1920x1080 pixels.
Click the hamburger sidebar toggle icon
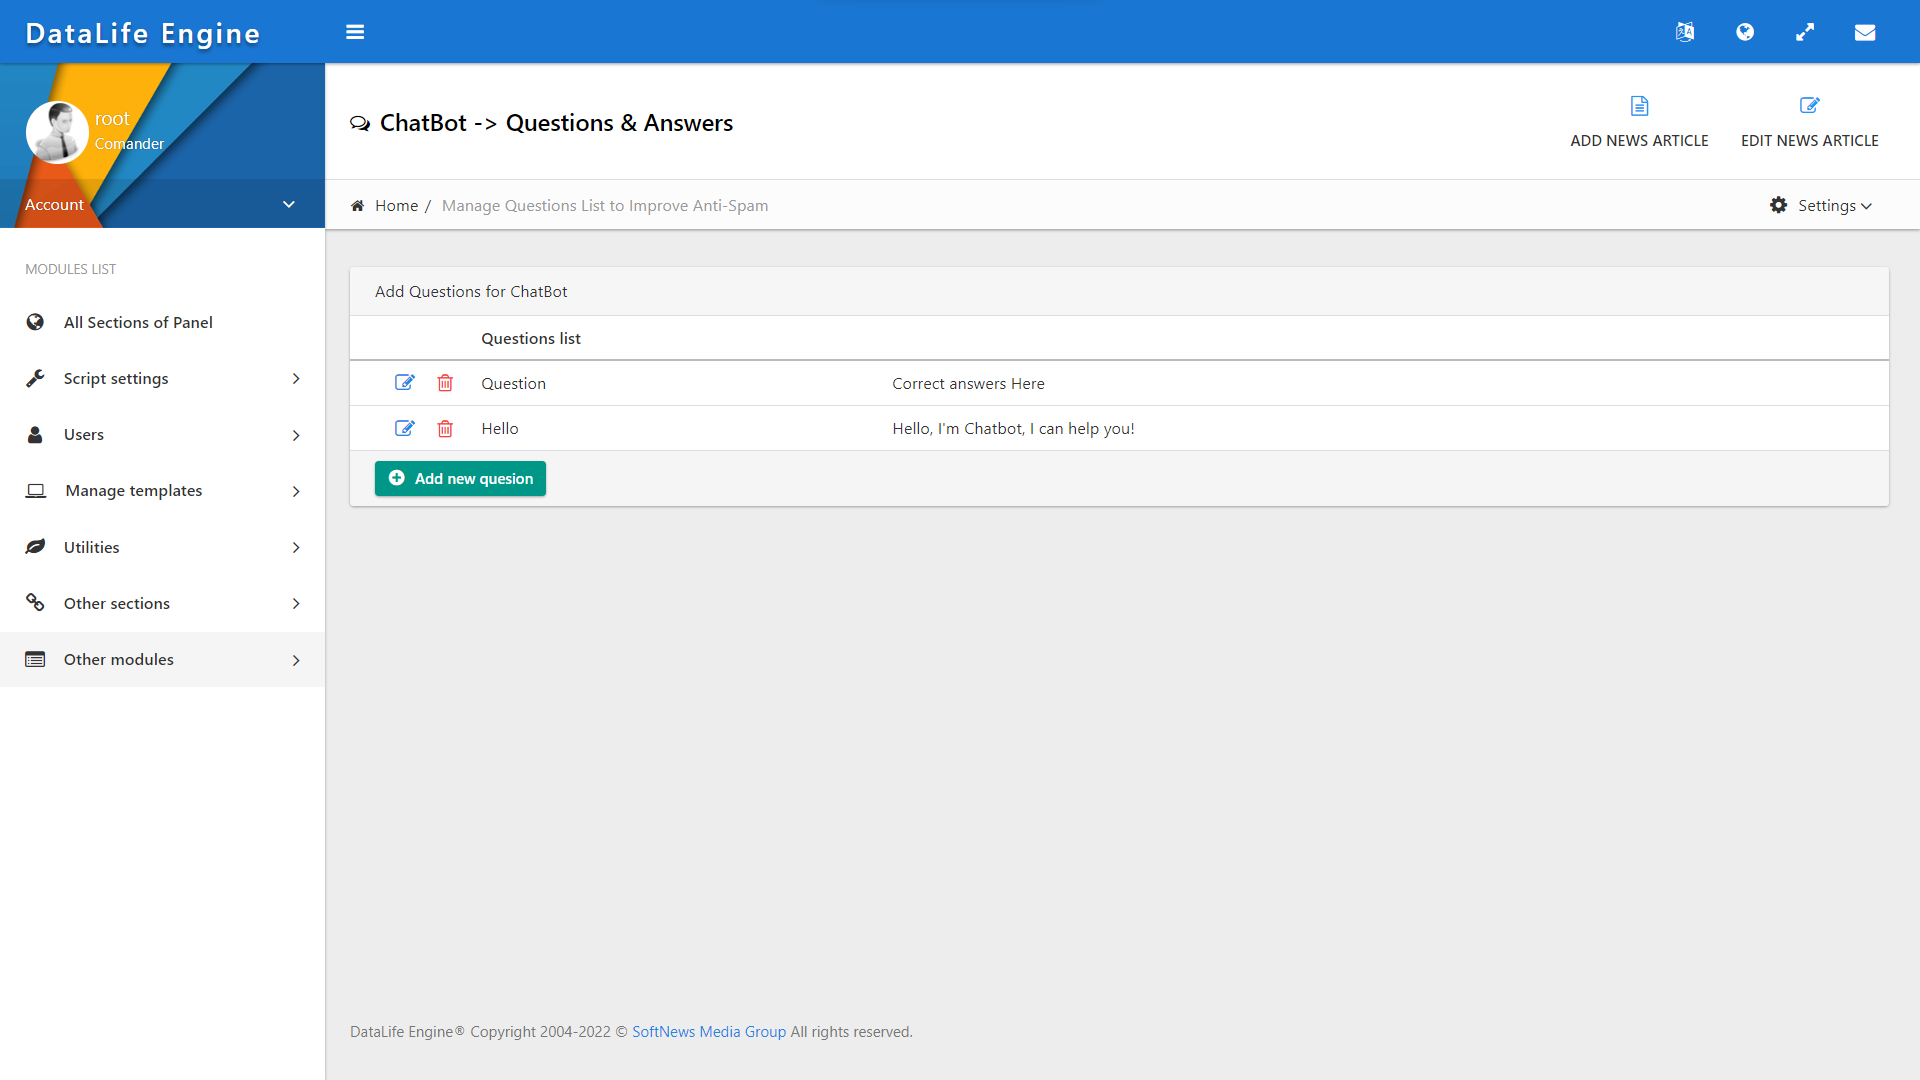(355, 32)
